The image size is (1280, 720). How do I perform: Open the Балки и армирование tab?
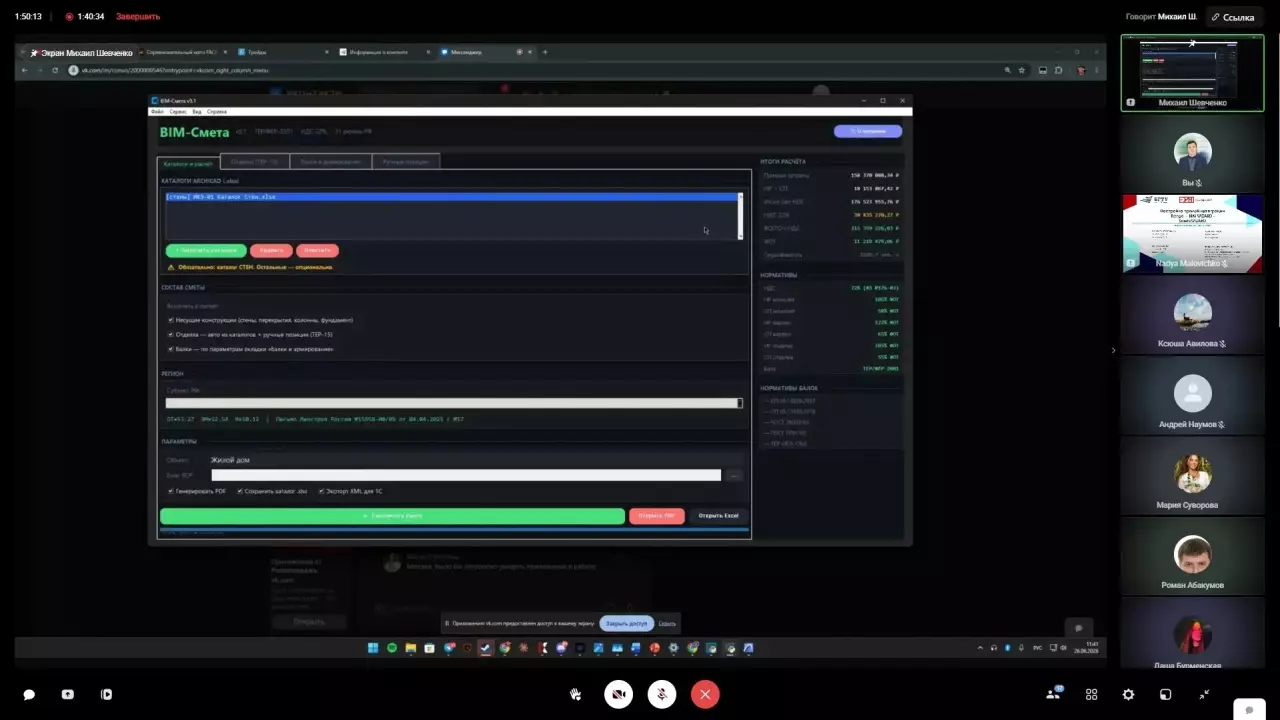tap(330, 162)
